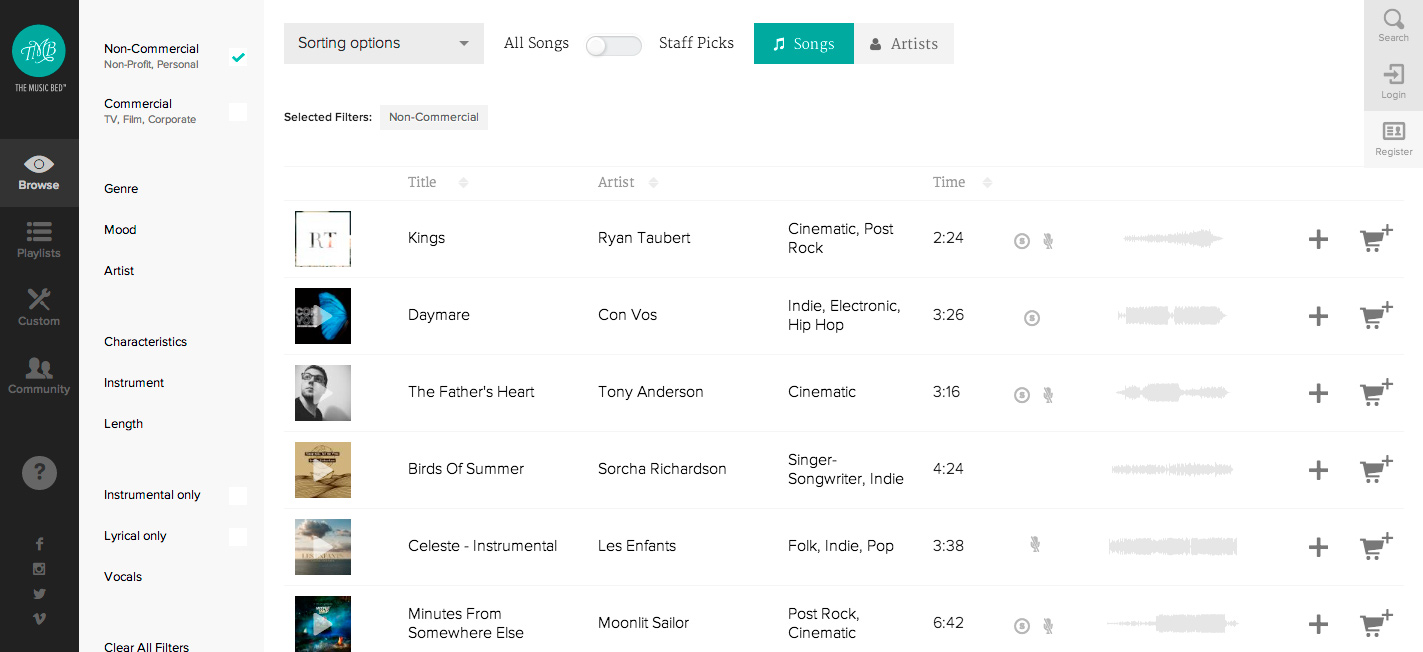Open the Twitter social icon
The height and width of the screenshot is (652, 1423).
tap(39, 593)
